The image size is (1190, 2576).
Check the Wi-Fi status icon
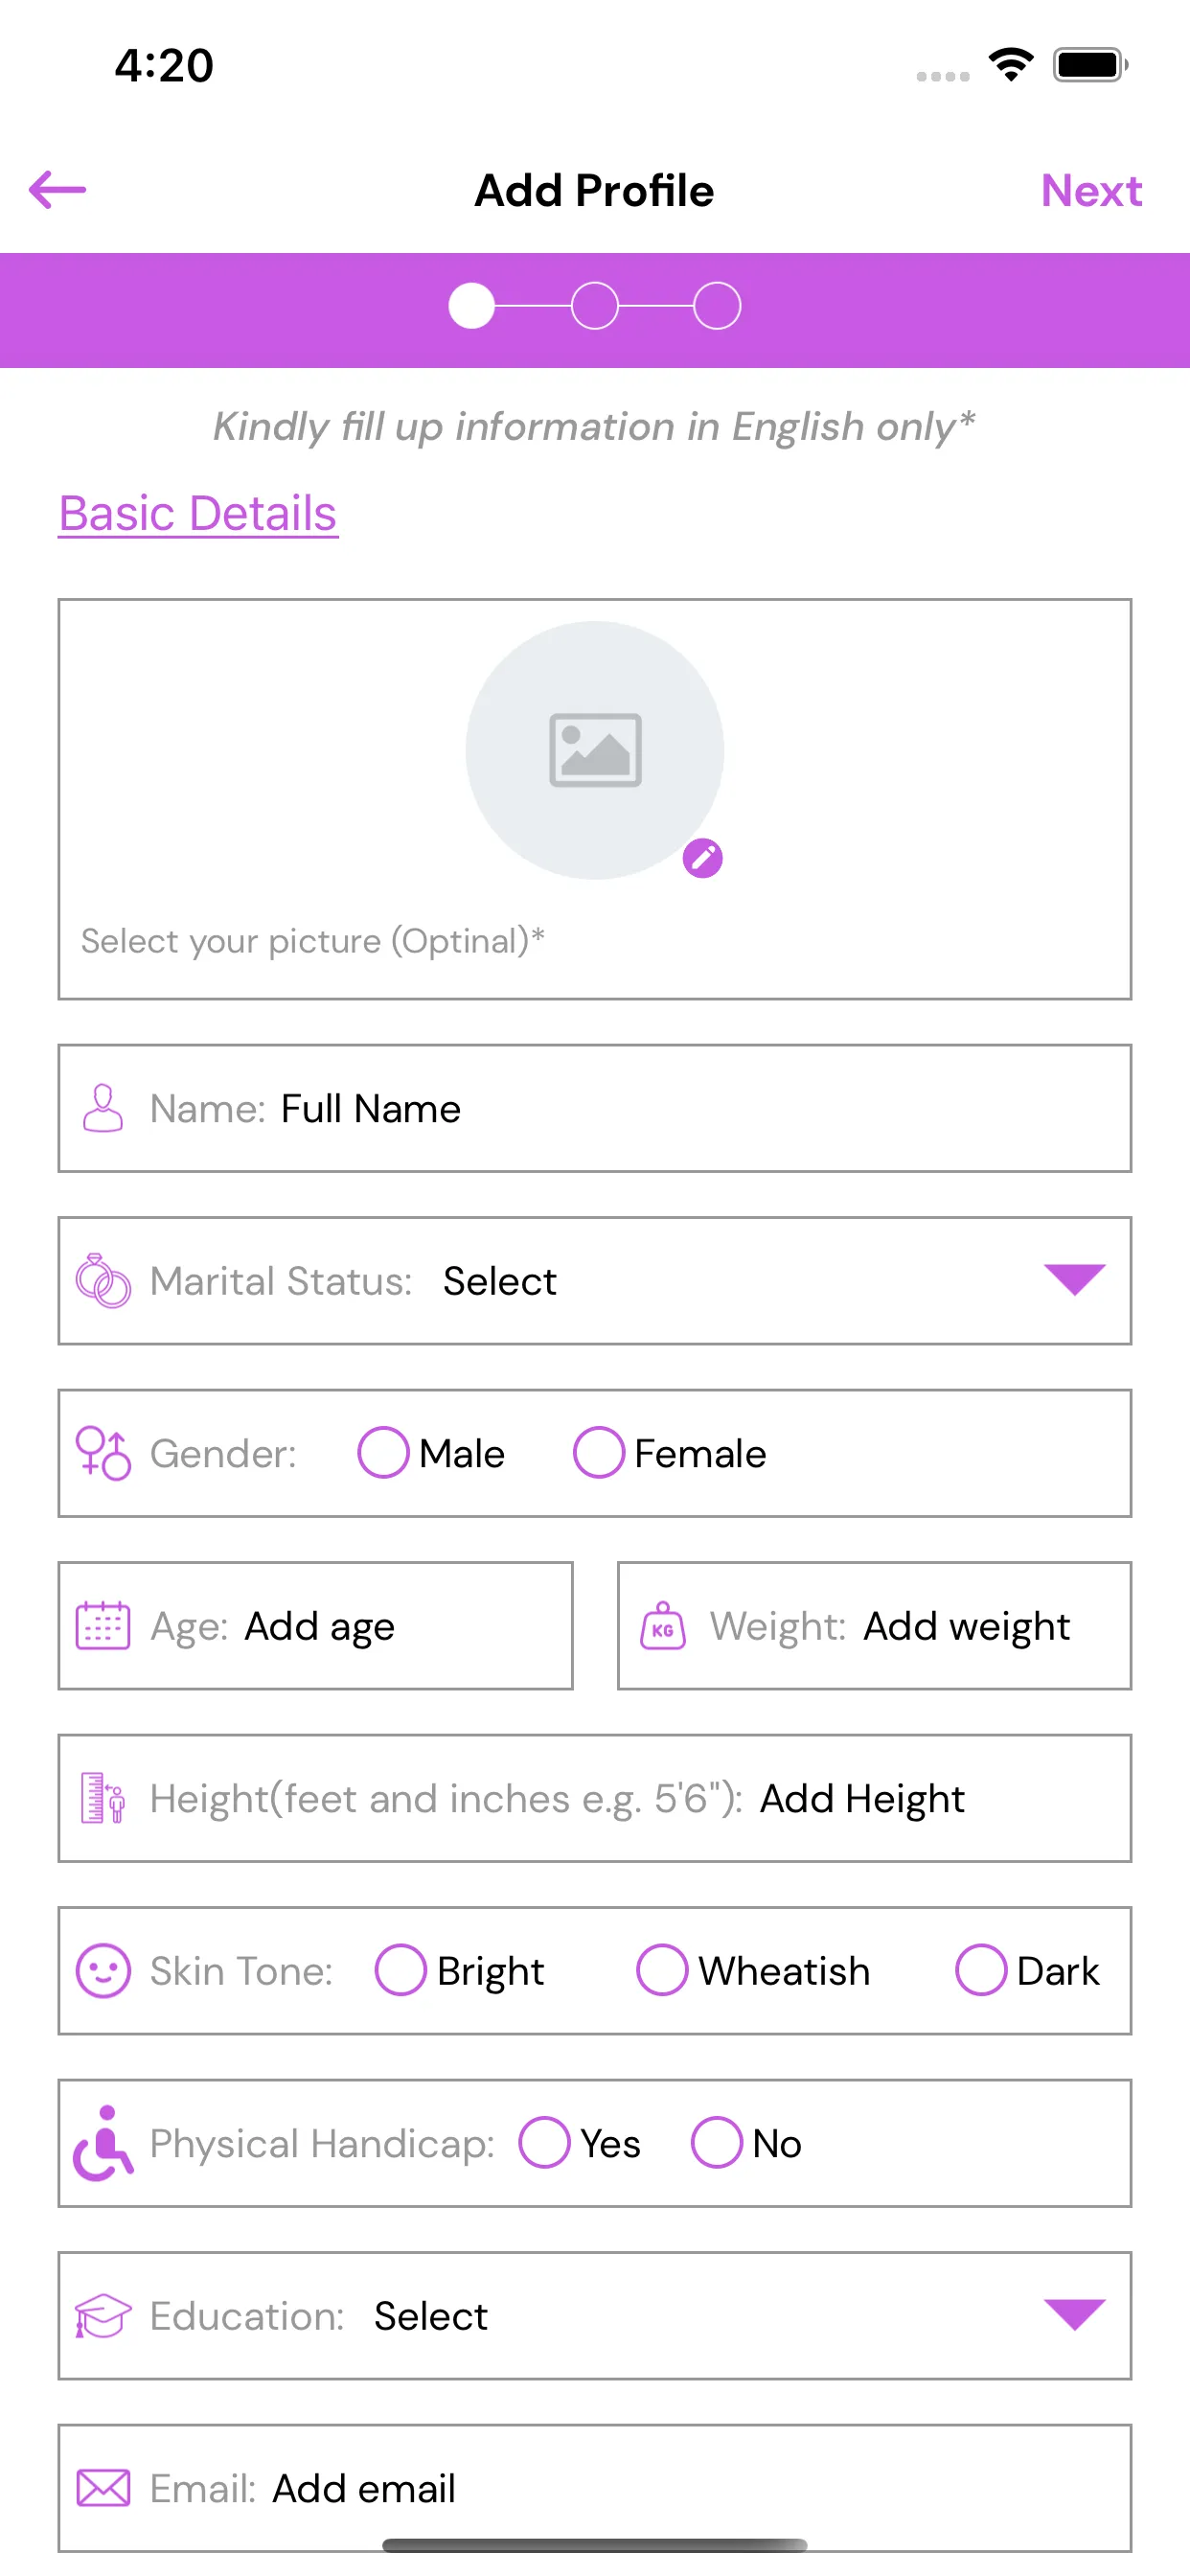(1011, 65)
